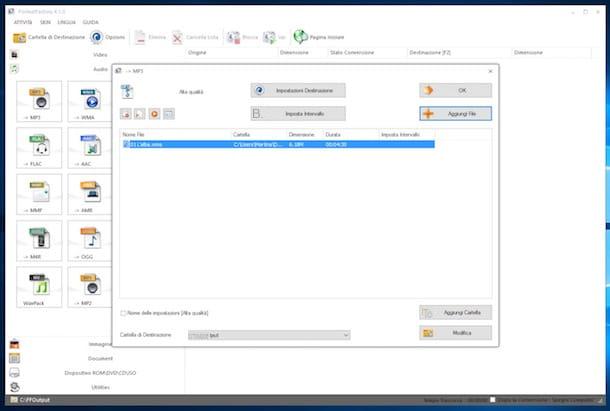Click the Aggiungi File button

click(x=455, y=114)
